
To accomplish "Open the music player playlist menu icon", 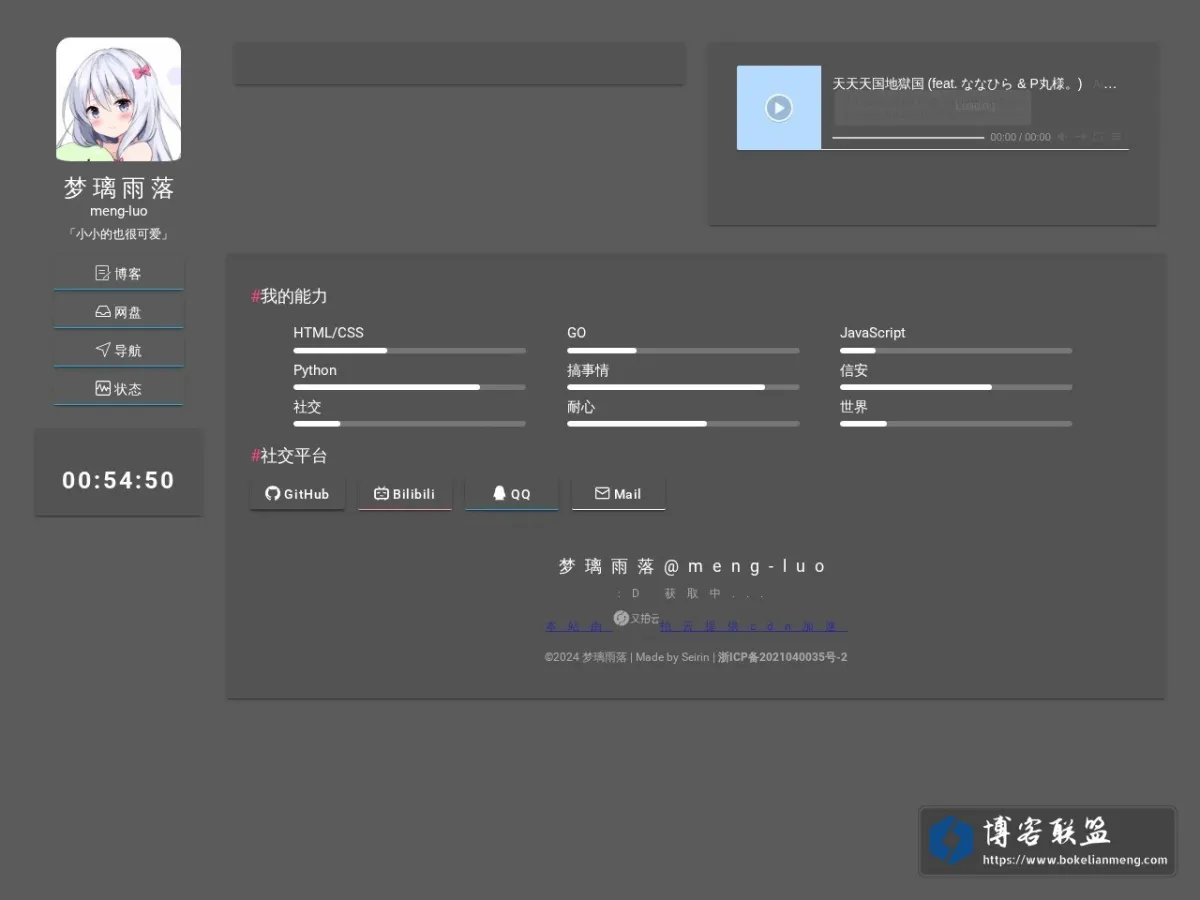I will [1117, 137].
